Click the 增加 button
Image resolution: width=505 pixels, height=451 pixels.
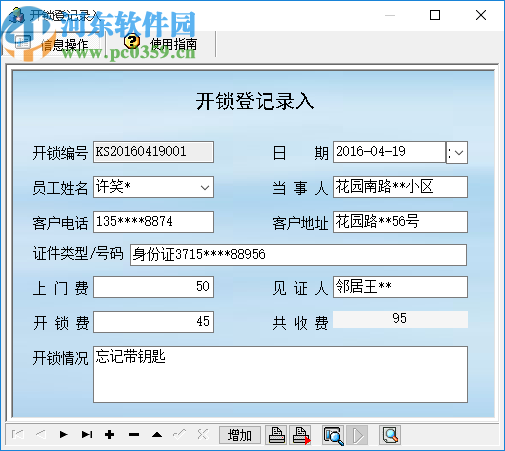click(x=240, y=435)
